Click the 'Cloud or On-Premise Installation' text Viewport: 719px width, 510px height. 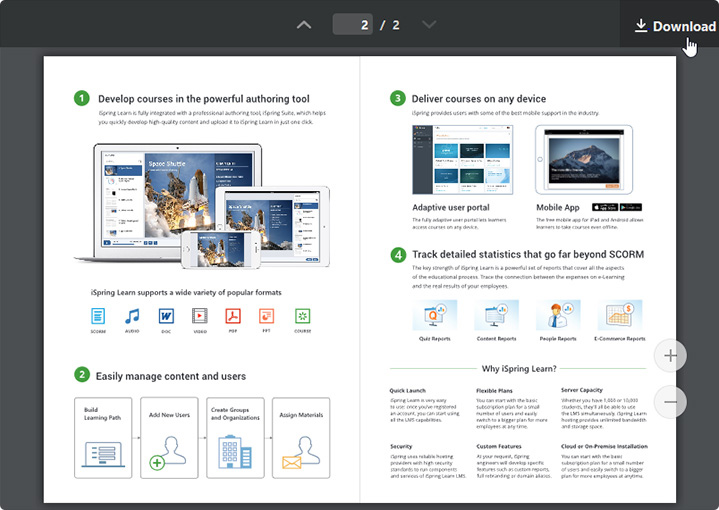coord(604,446)
